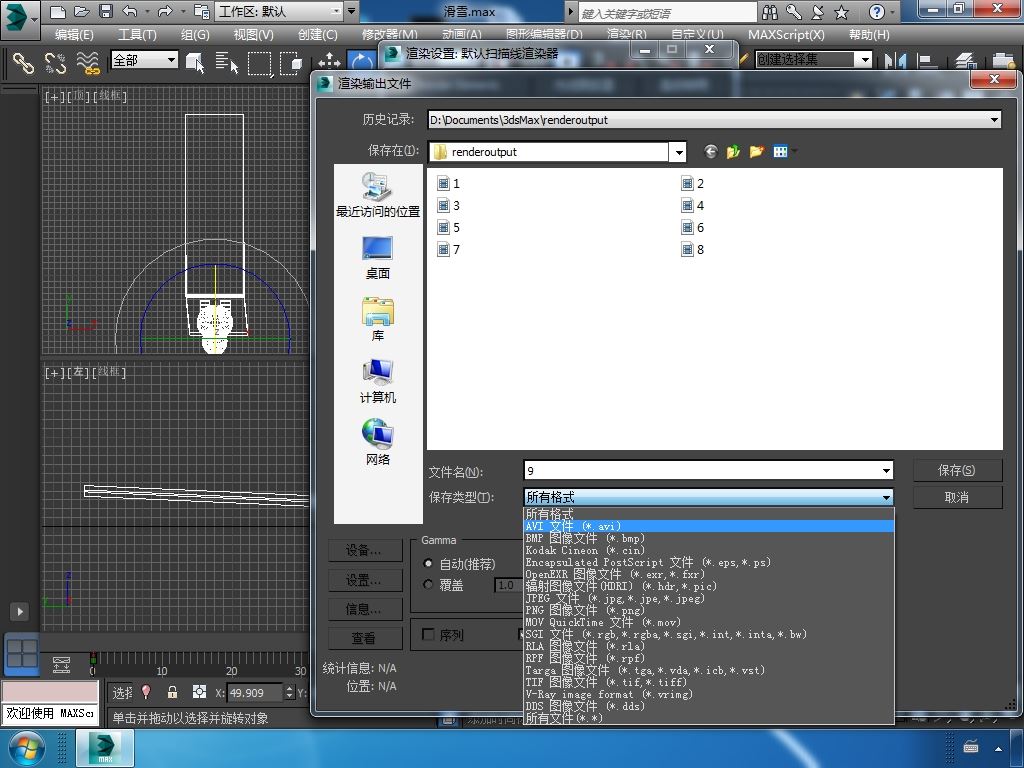Click the Setup (设置...) button

[x=364, y=580]
